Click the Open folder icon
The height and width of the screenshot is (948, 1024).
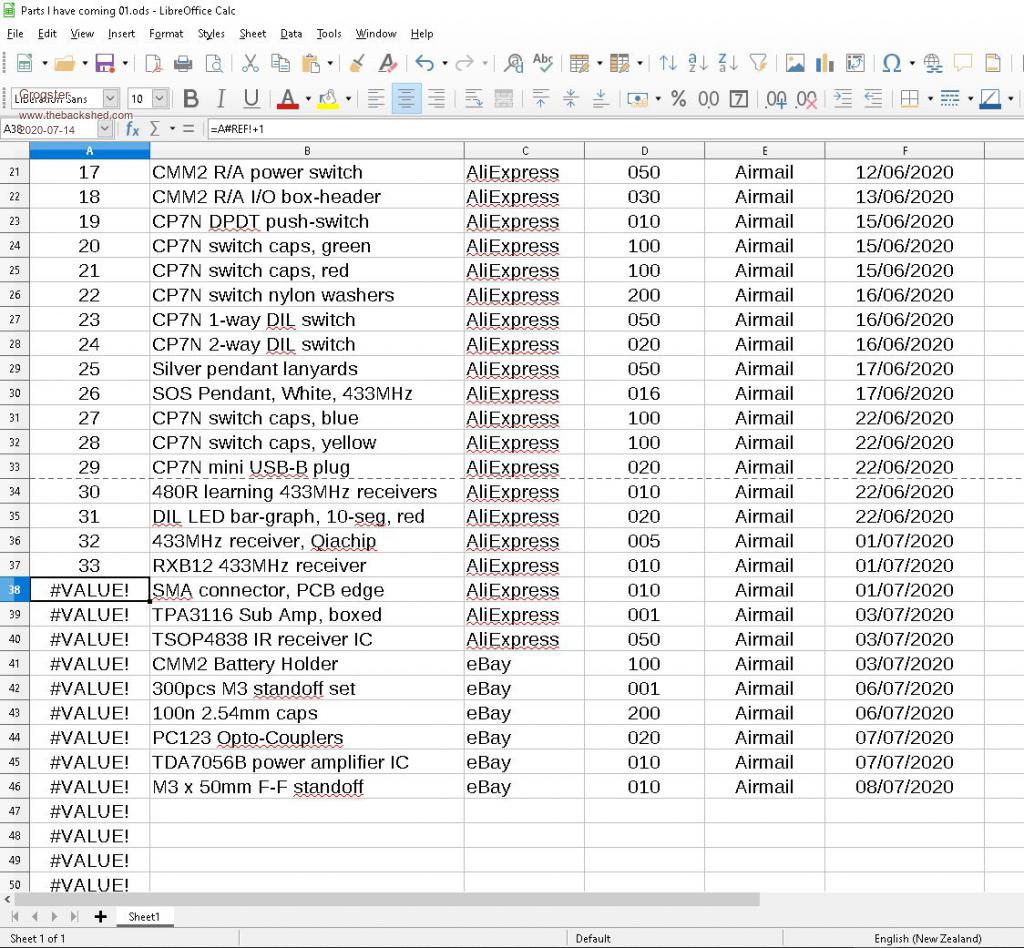pyautogui.click(x=64, y=63)
